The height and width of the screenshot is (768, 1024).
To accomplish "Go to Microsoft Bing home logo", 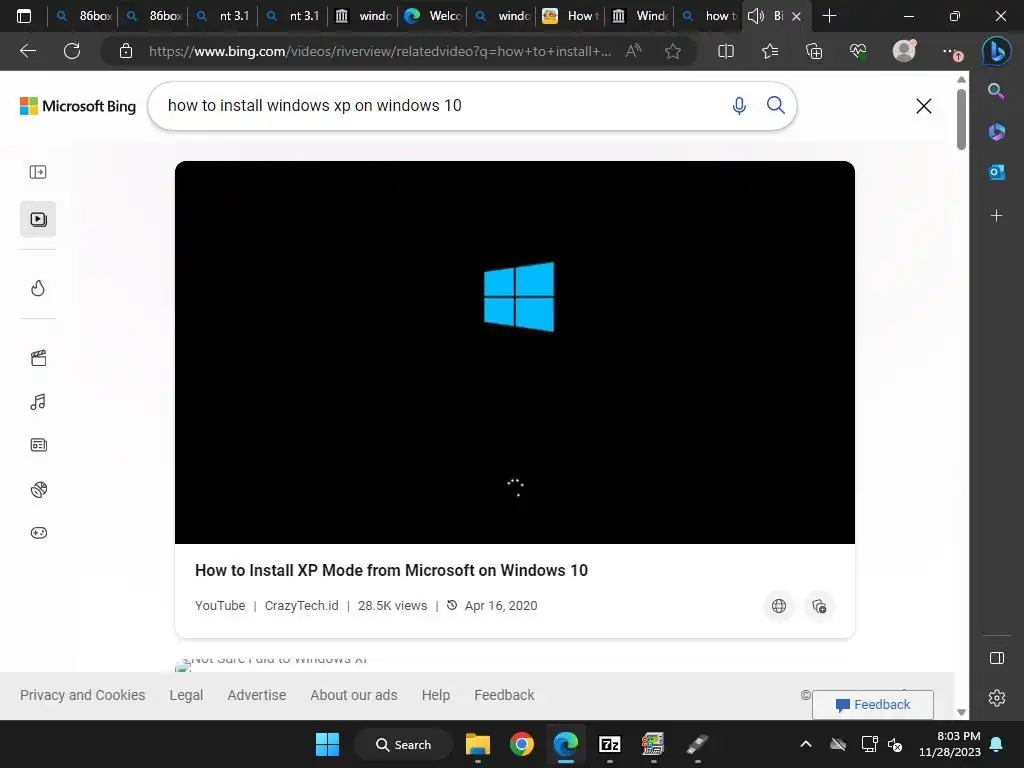I will [x=78, y=106].
